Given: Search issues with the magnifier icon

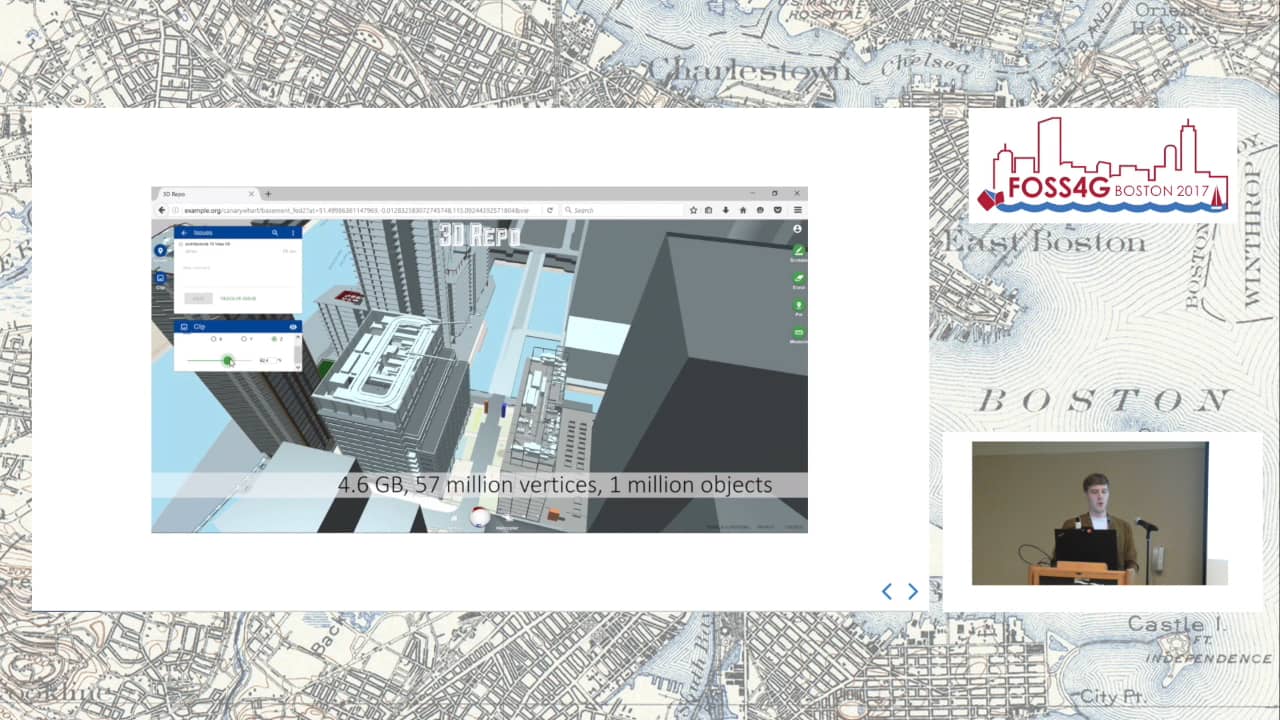Looking at the screenshot, I should pos(275,233).
